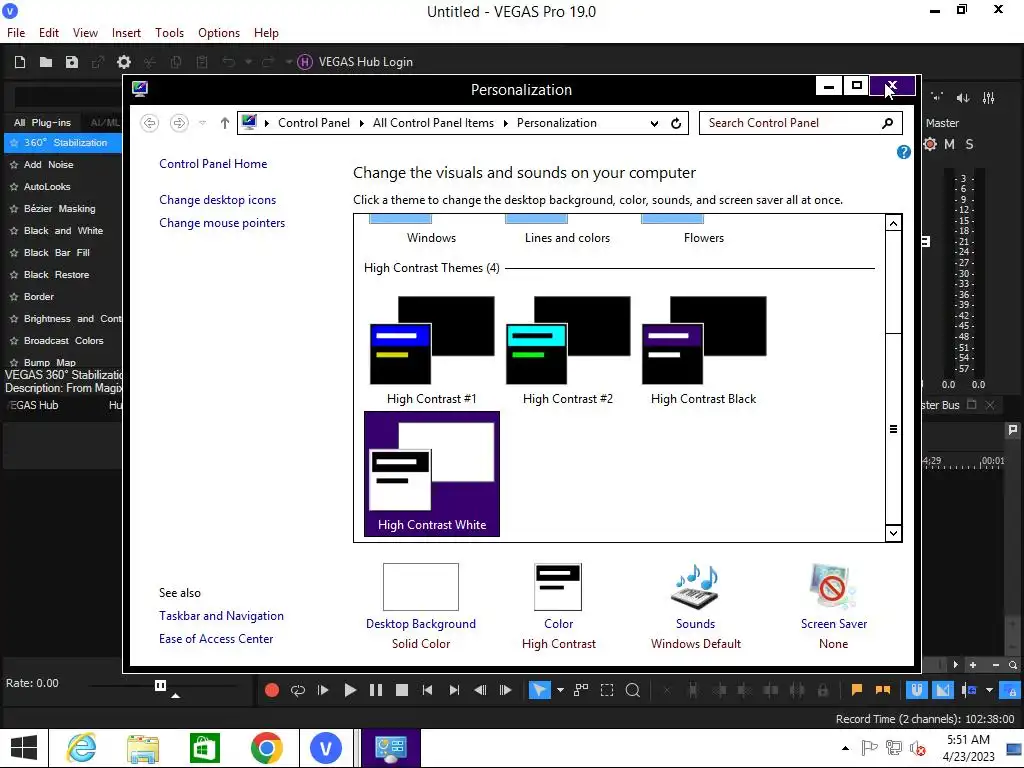Image resolution: width=1024 pixels, height=768 pixels.
Task: Insert a region with double flag icon
Action: click(883, 690)
